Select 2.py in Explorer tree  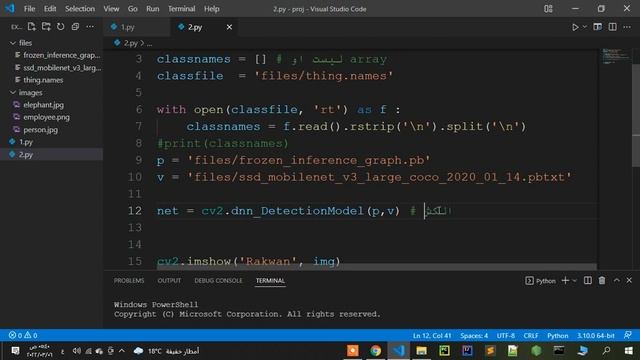pos(51,154)
